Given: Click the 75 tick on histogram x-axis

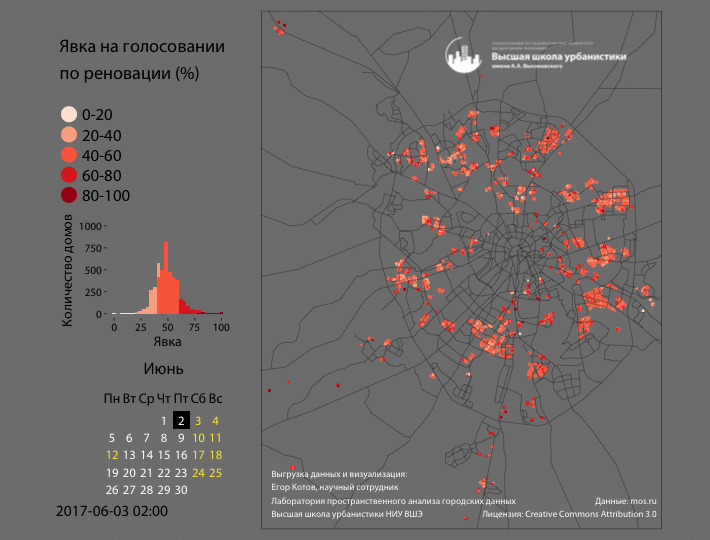Looking at the screenshot, I should click(x=194, y=327).
